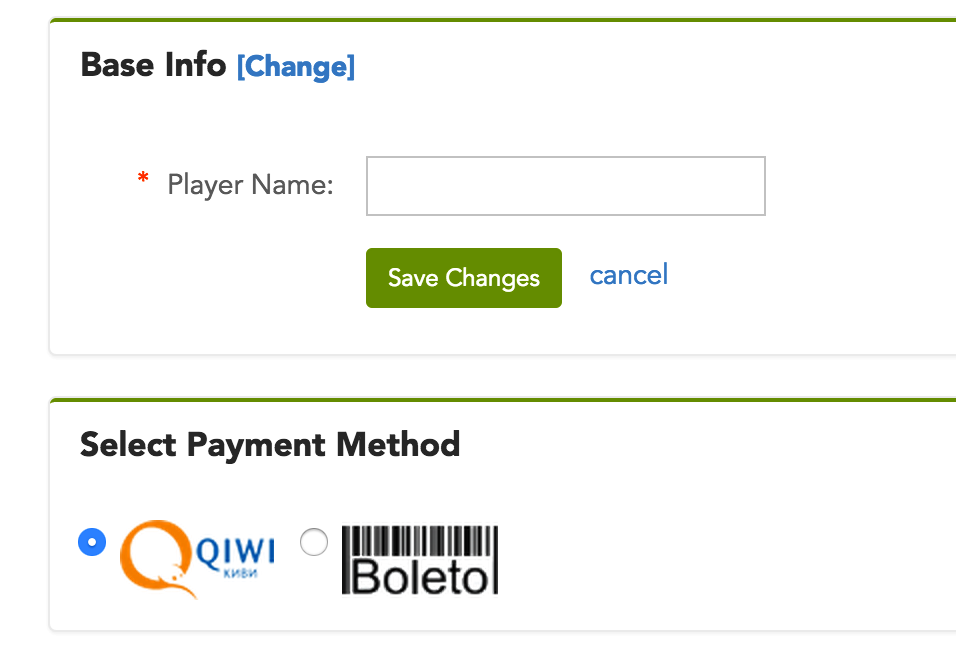Click the red required-field asterisk
This screenshot has width=956, height=654.
pyautogui.click(x=143, y=180)
